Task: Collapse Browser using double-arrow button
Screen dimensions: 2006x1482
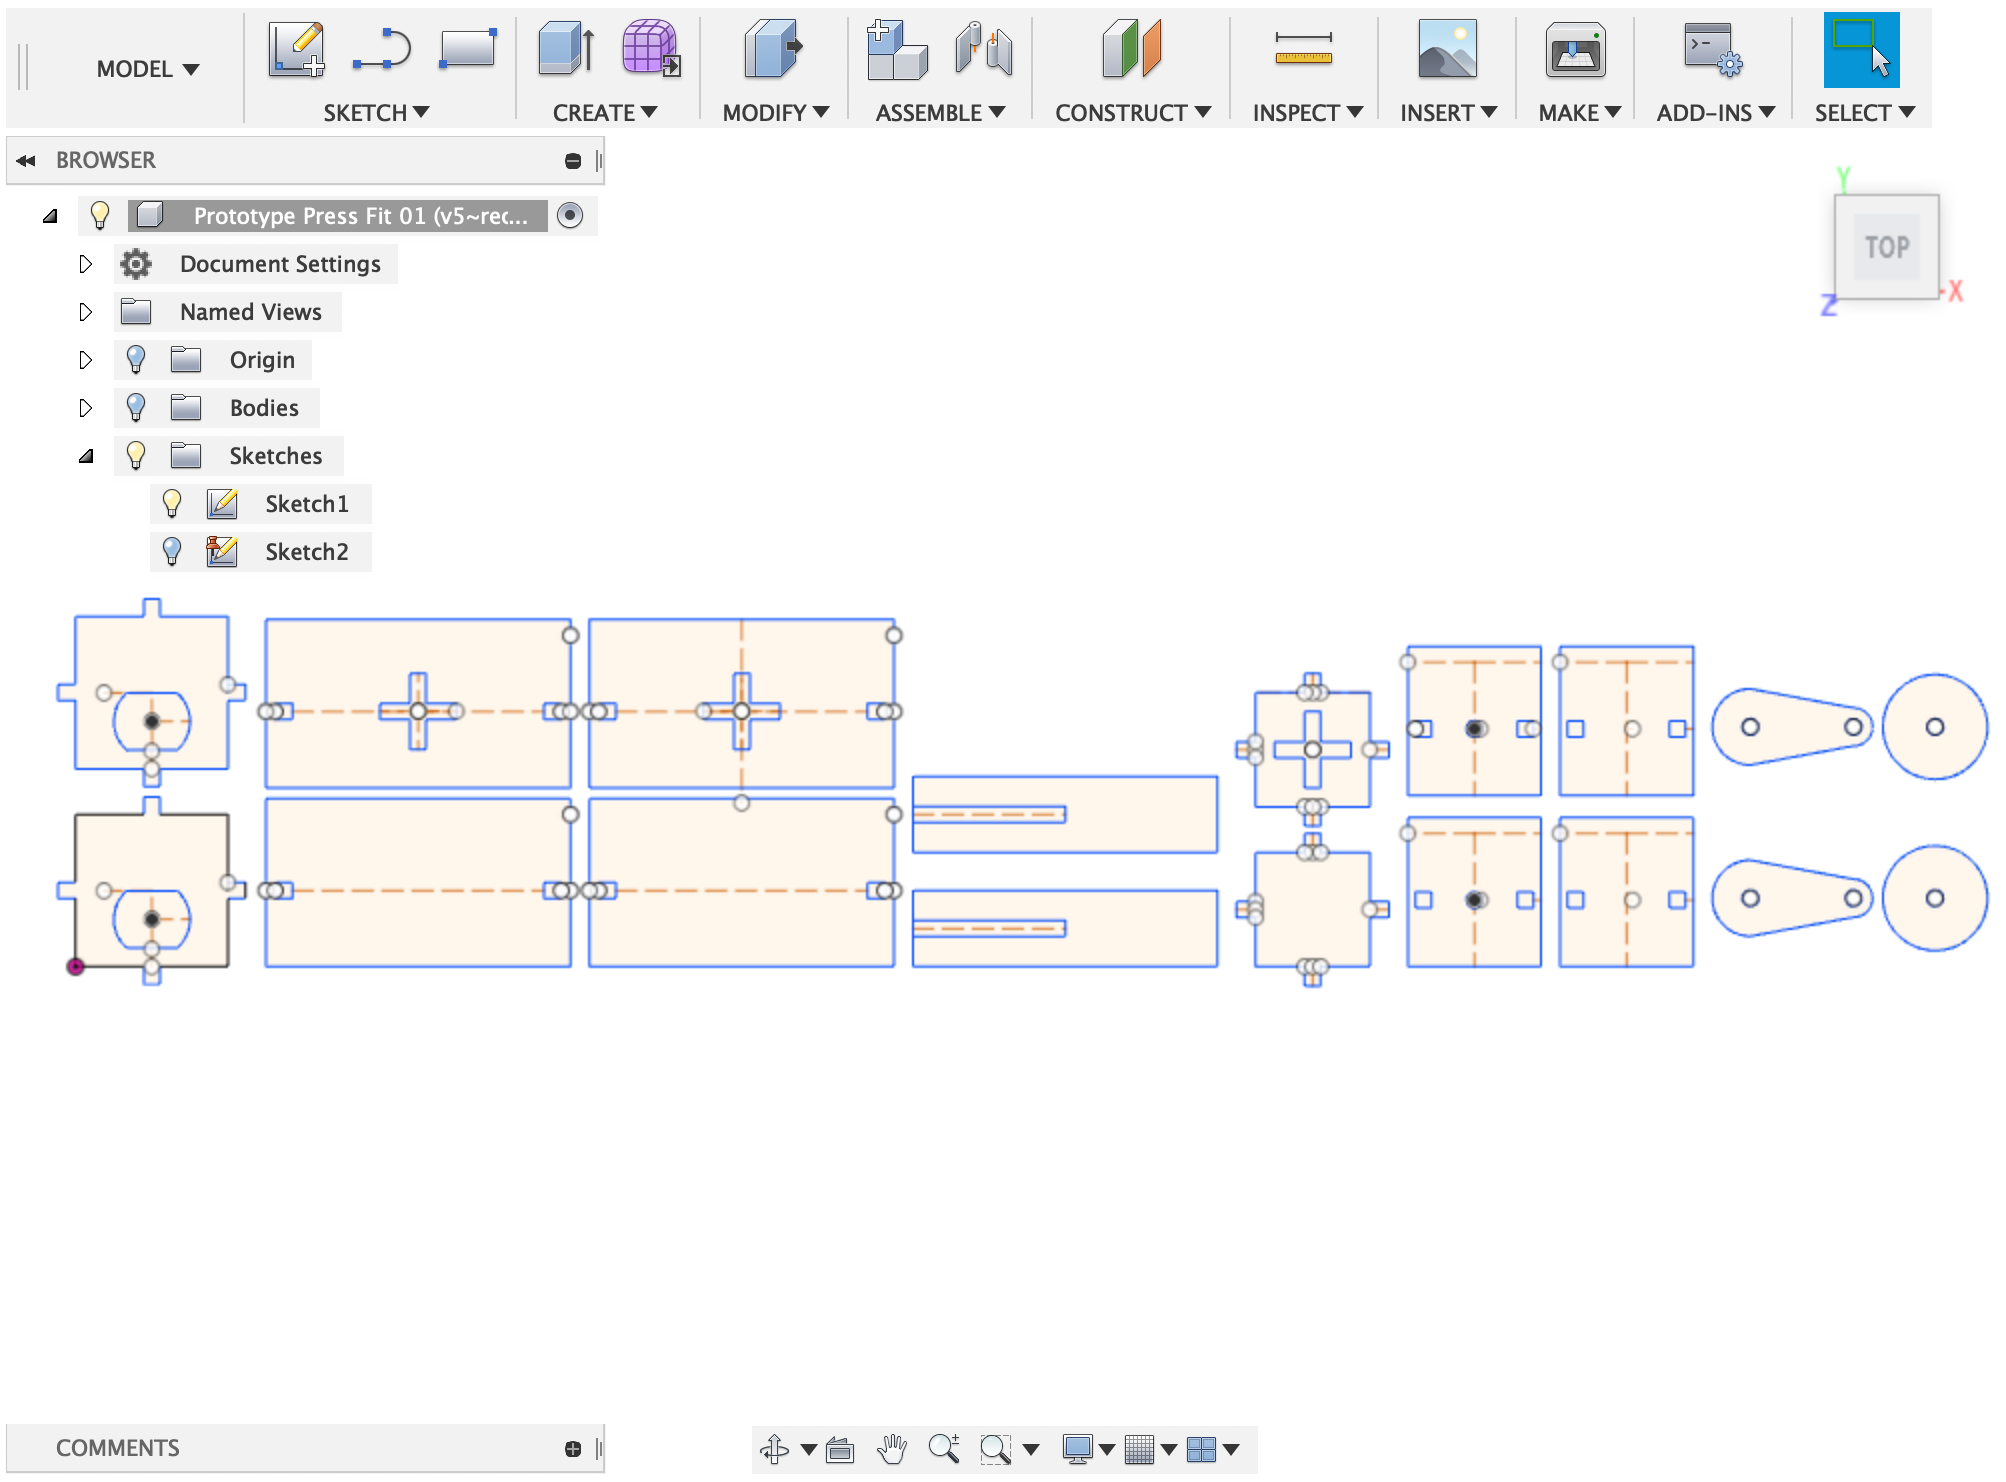Action: [26, 161]
